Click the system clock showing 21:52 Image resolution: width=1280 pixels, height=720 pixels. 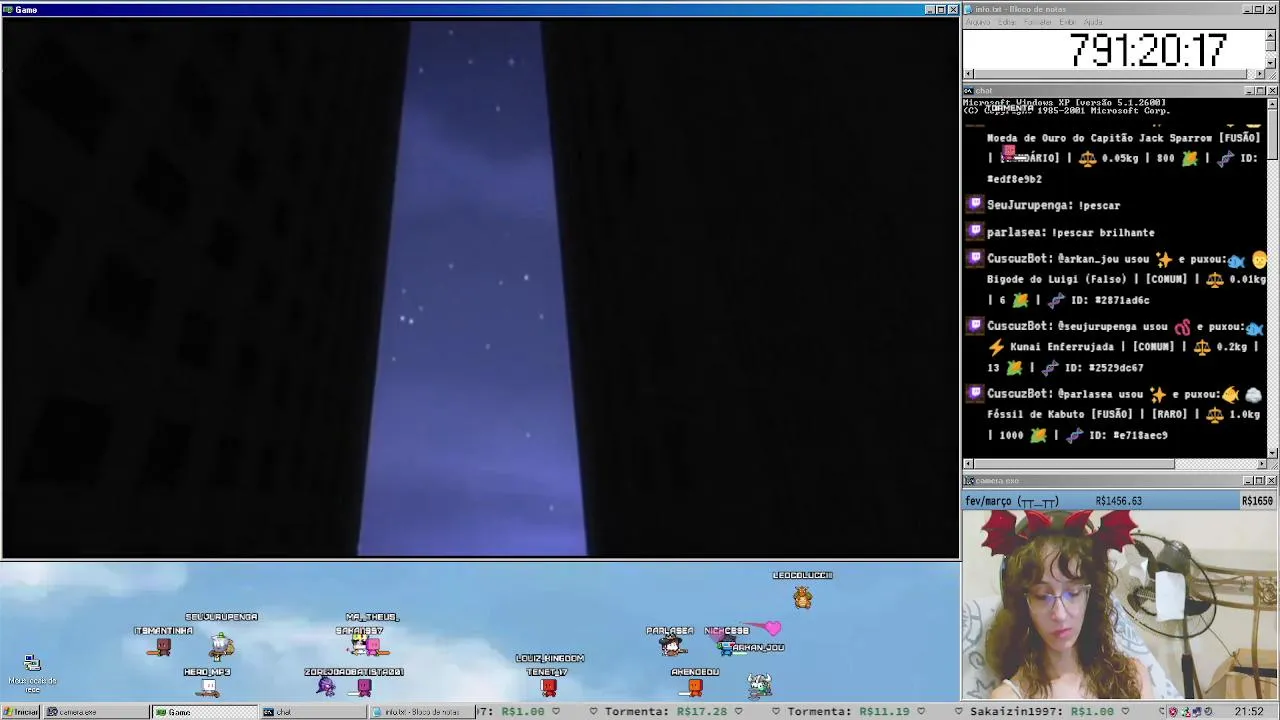[1248, 712]
